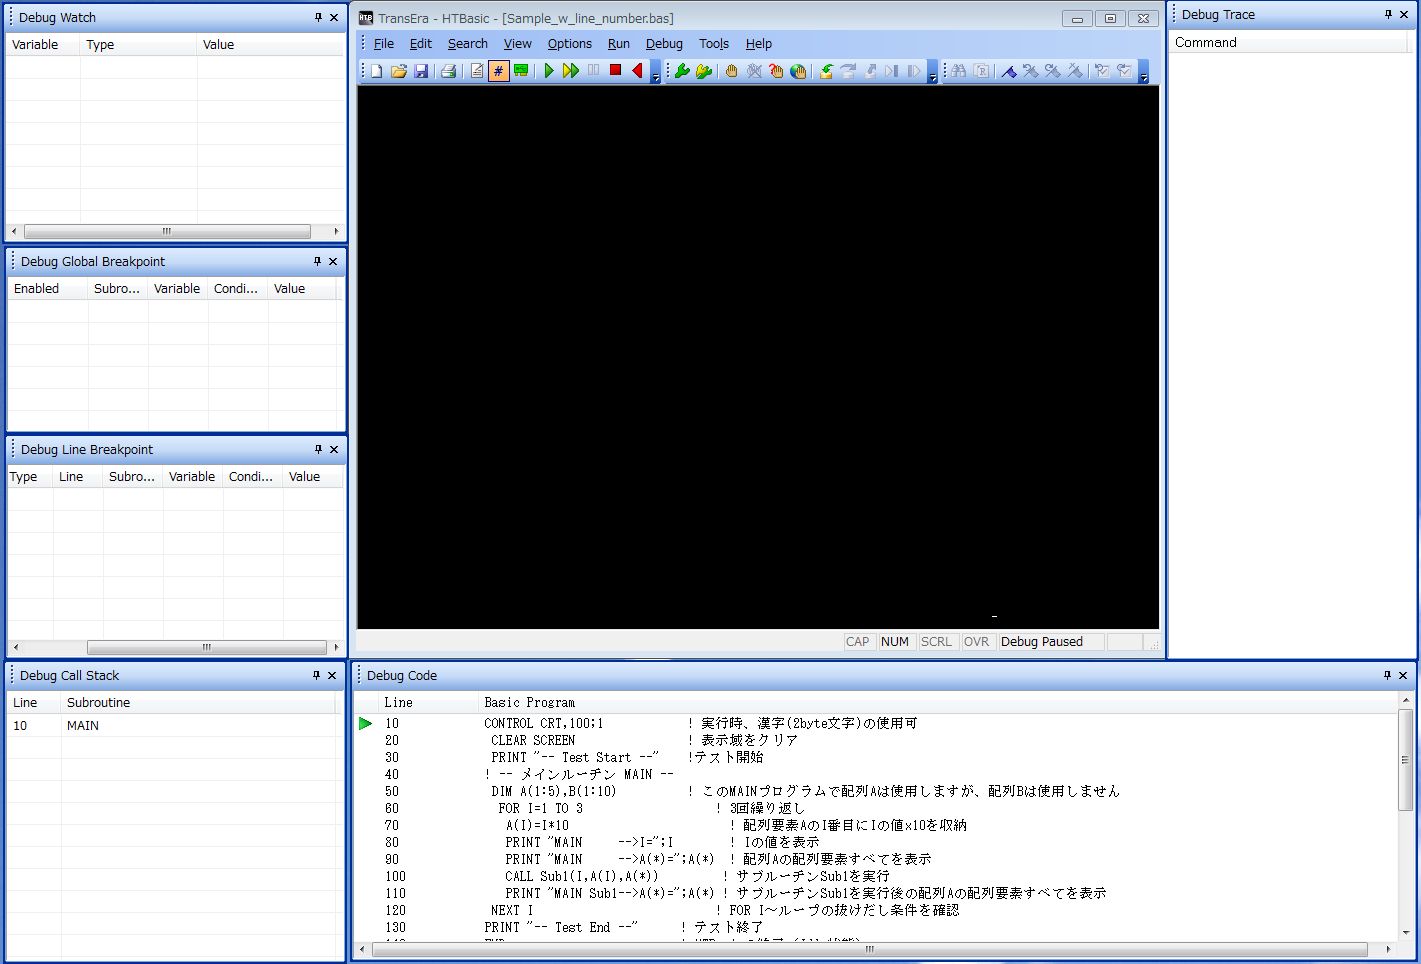This screenshot has width=1421, height=964.
Task: Open the File menu
Action: (384, 43)
